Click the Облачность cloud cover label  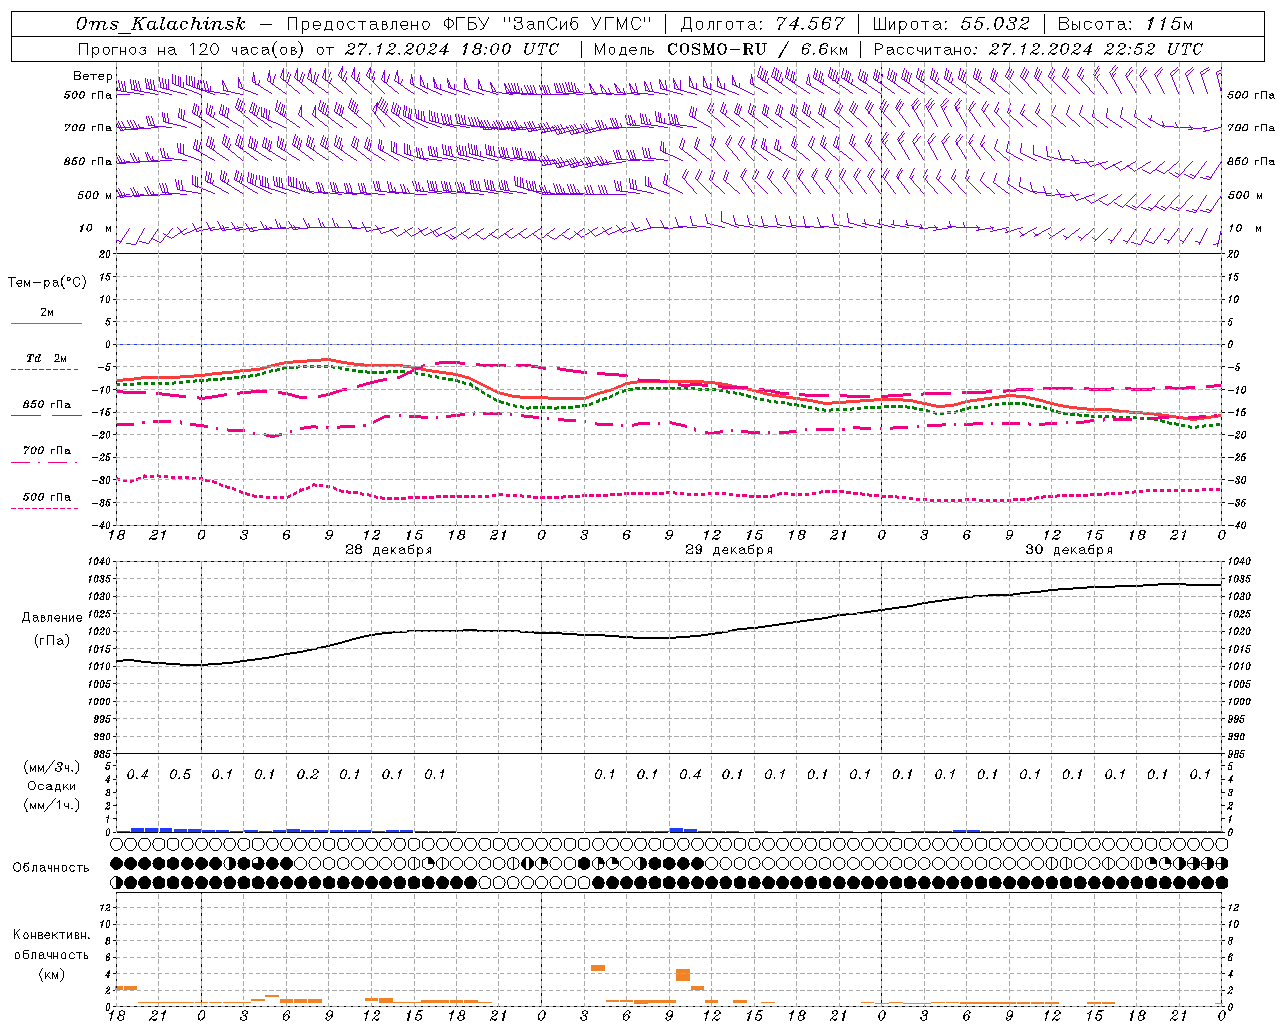51,868
